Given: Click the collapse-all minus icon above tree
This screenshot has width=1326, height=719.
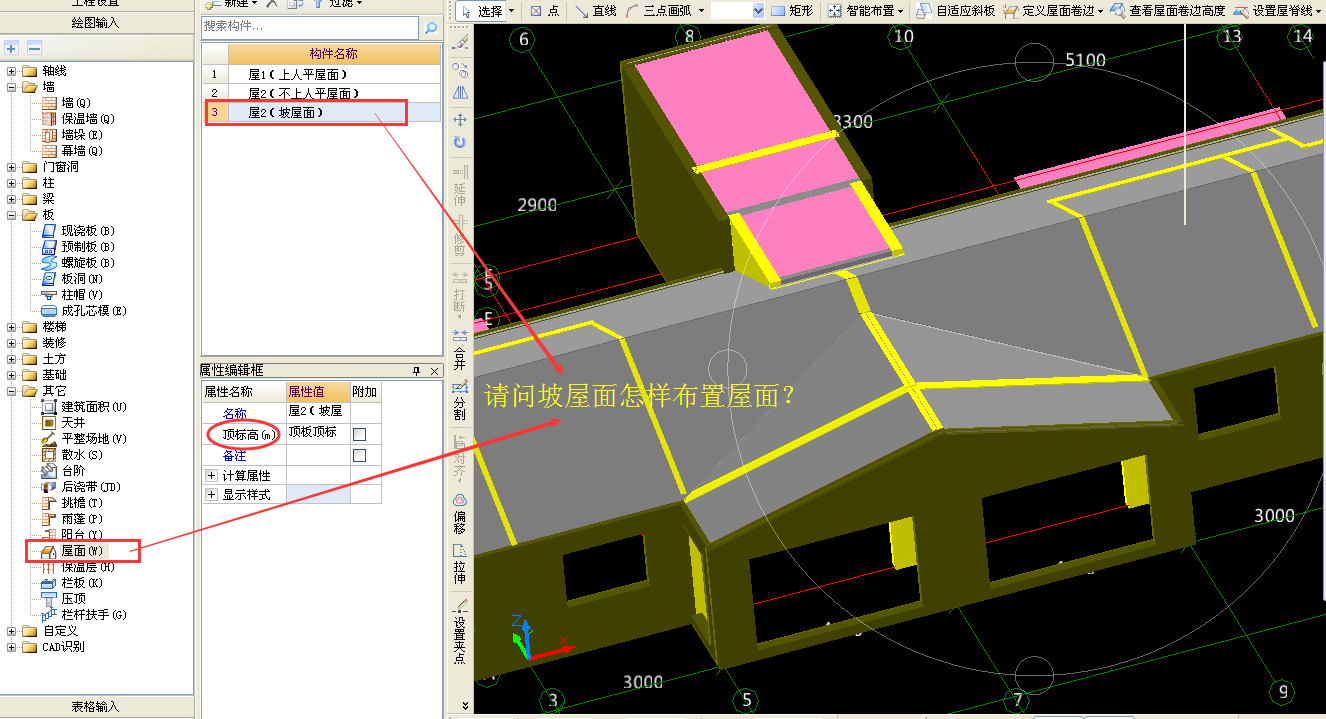Looking at the screenshot, I should [34, 47].
